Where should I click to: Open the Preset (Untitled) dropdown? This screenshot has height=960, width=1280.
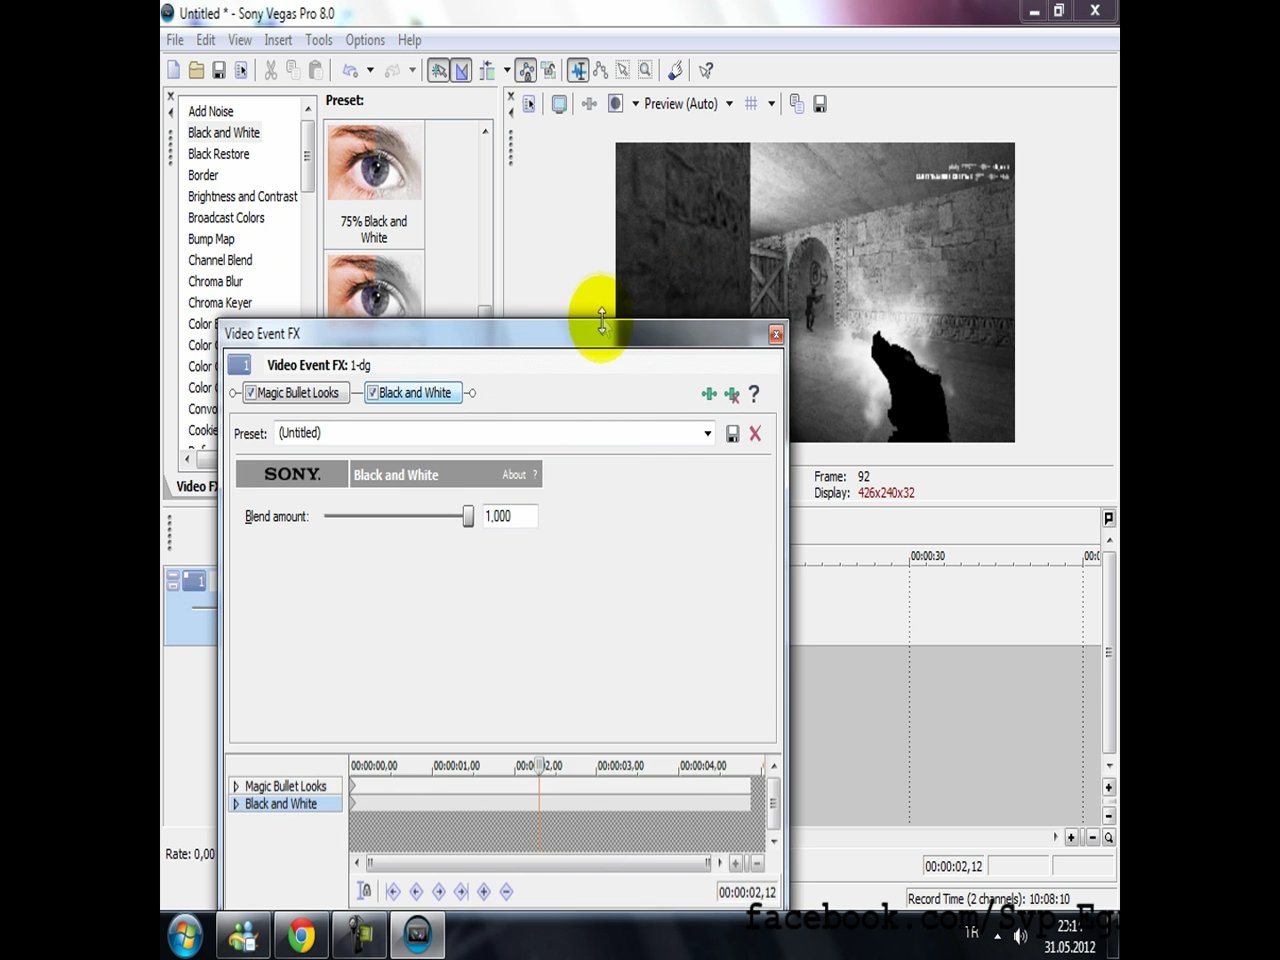point(707,433)
